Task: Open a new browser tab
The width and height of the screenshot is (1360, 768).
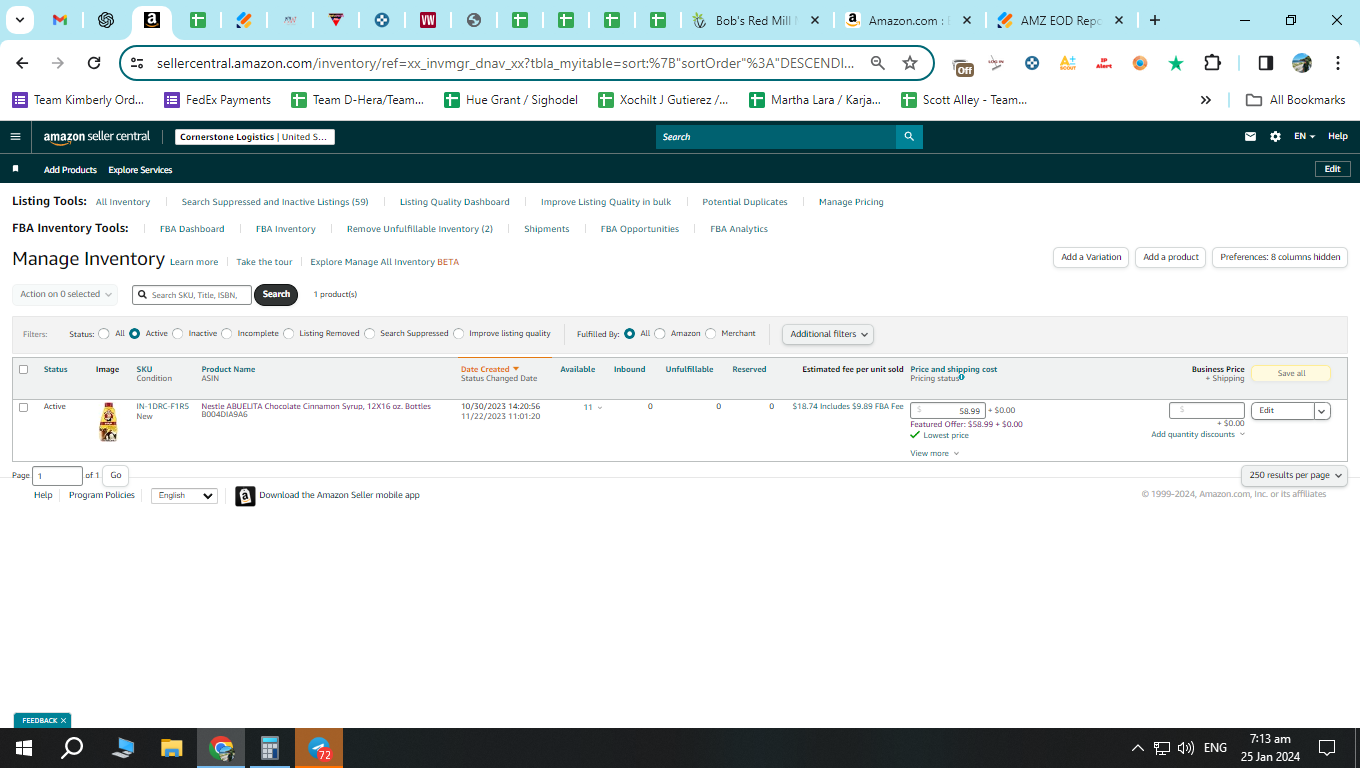Action: (x=1155, y=20)
